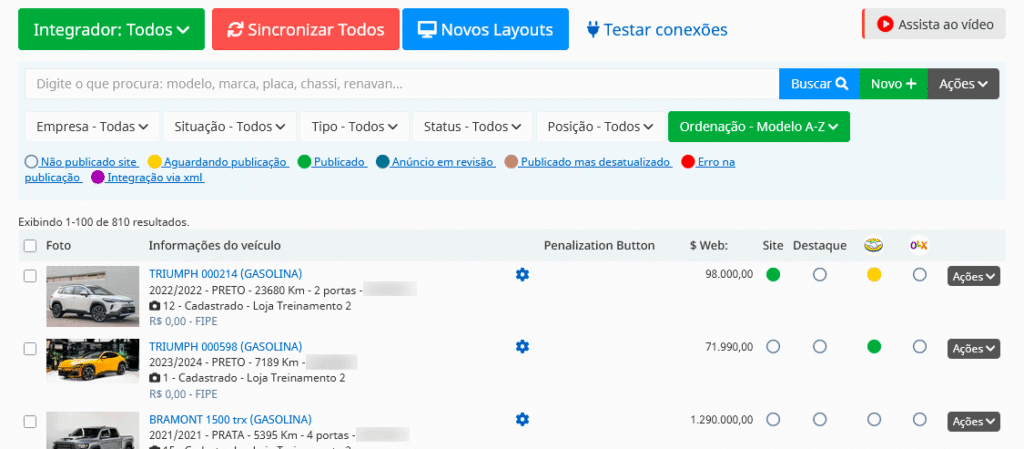
Task: Toggle Site circle for BRAMONT 1500 trx
Action: click(773, 419)
